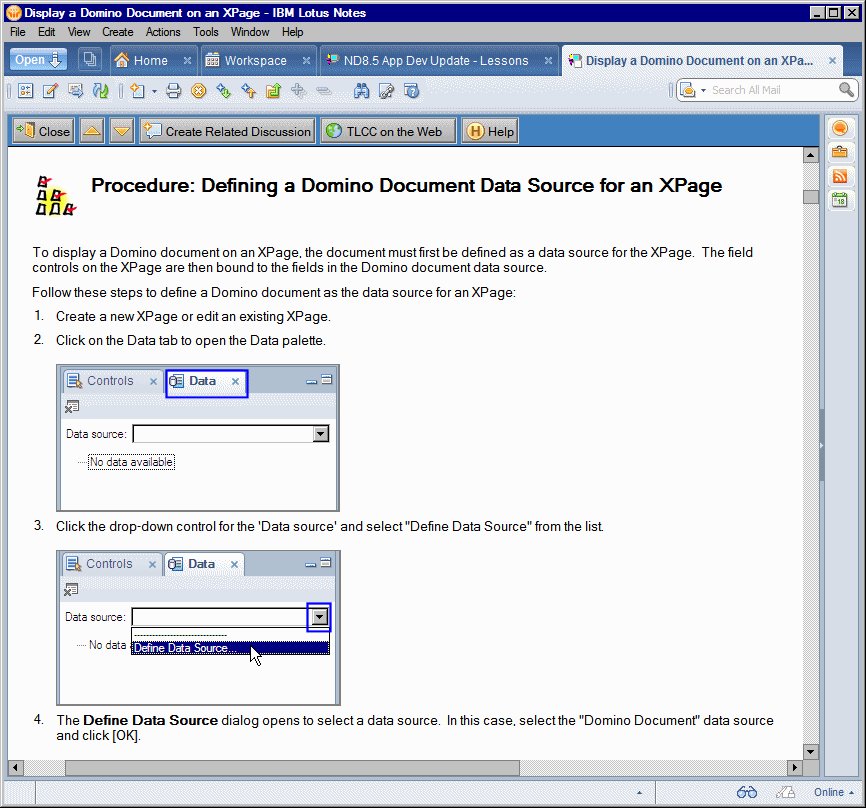This screenshot has height=808, width=866.
Task: Expand the Open button's dropdown arrow
Action: tap(55, 60)
